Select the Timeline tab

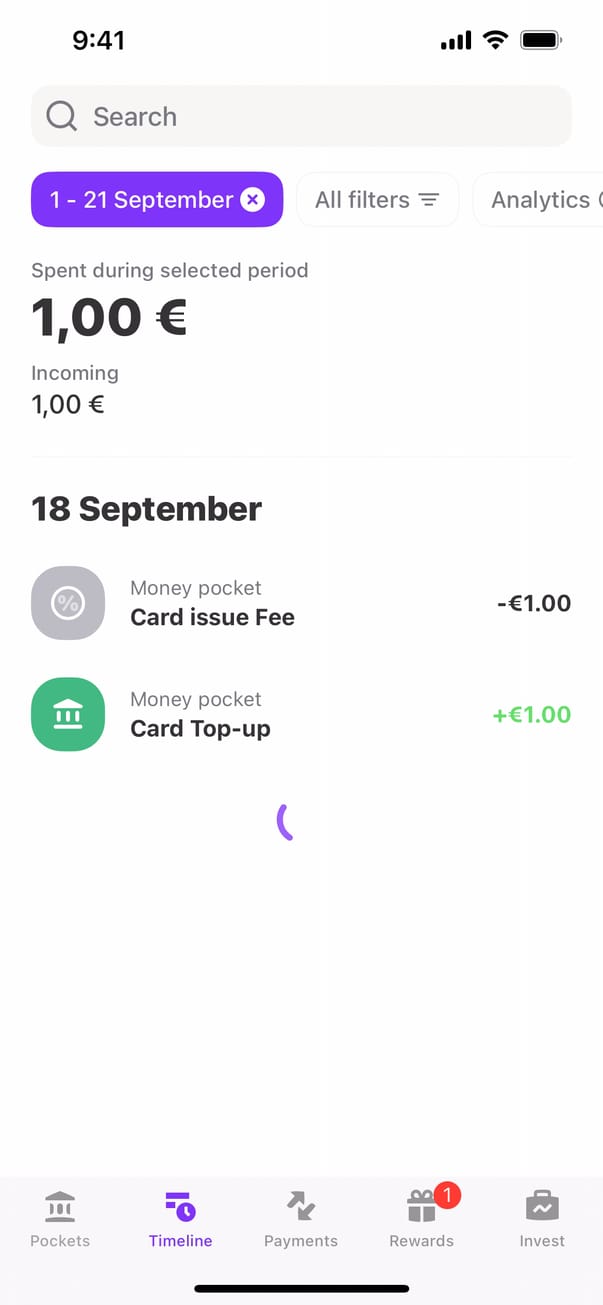[180, 1218]
